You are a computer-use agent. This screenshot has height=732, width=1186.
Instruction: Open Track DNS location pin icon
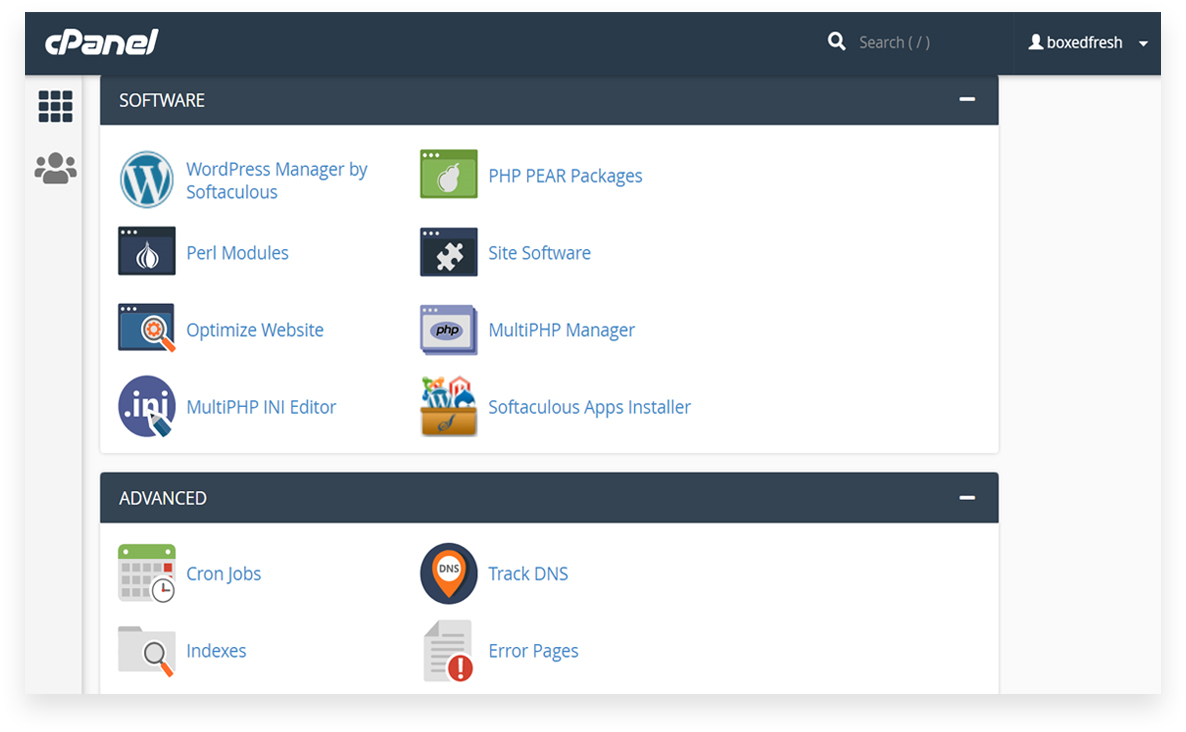click(448, 573)
